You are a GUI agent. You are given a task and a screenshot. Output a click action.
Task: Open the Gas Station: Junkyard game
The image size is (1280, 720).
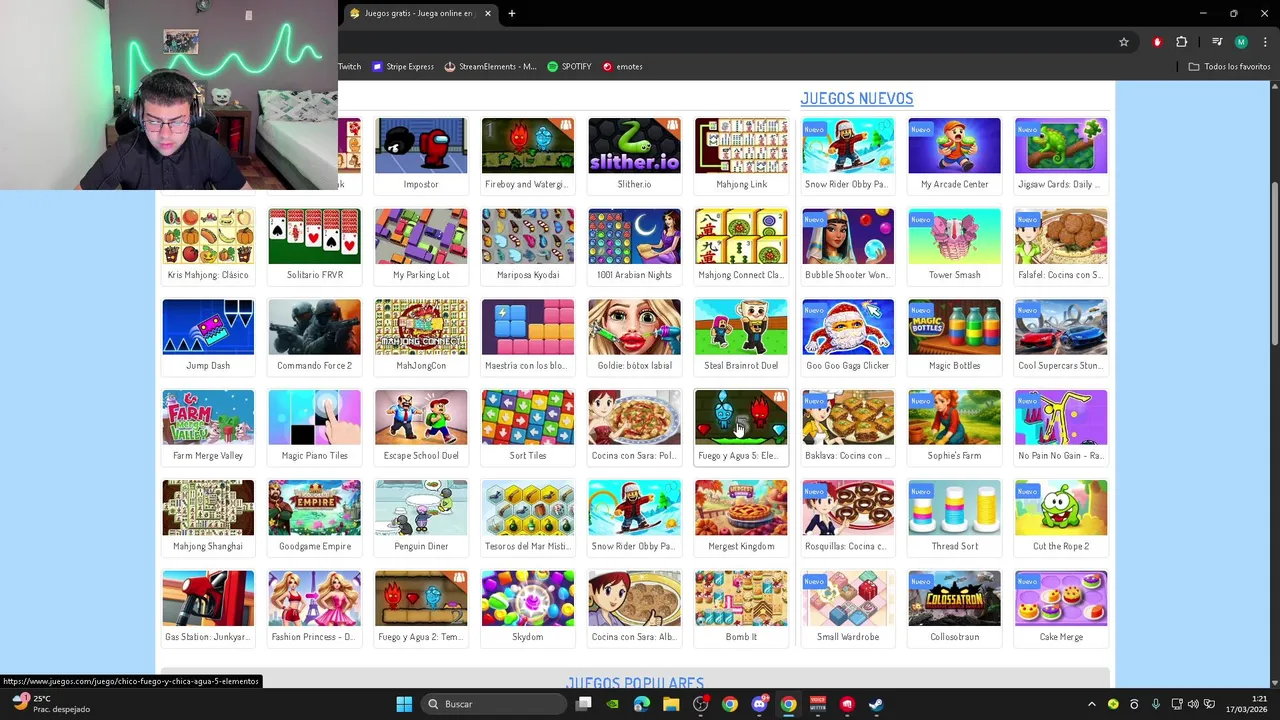[x=208, y=608]
